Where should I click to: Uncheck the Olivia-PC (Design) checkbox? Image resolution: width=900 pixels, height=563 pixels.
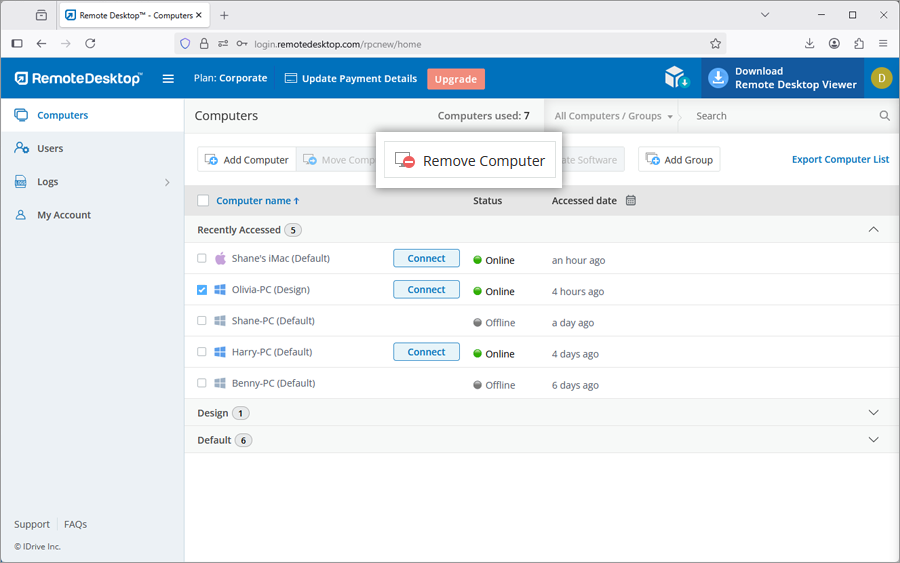pyautogui.click(x=202, y=290)
